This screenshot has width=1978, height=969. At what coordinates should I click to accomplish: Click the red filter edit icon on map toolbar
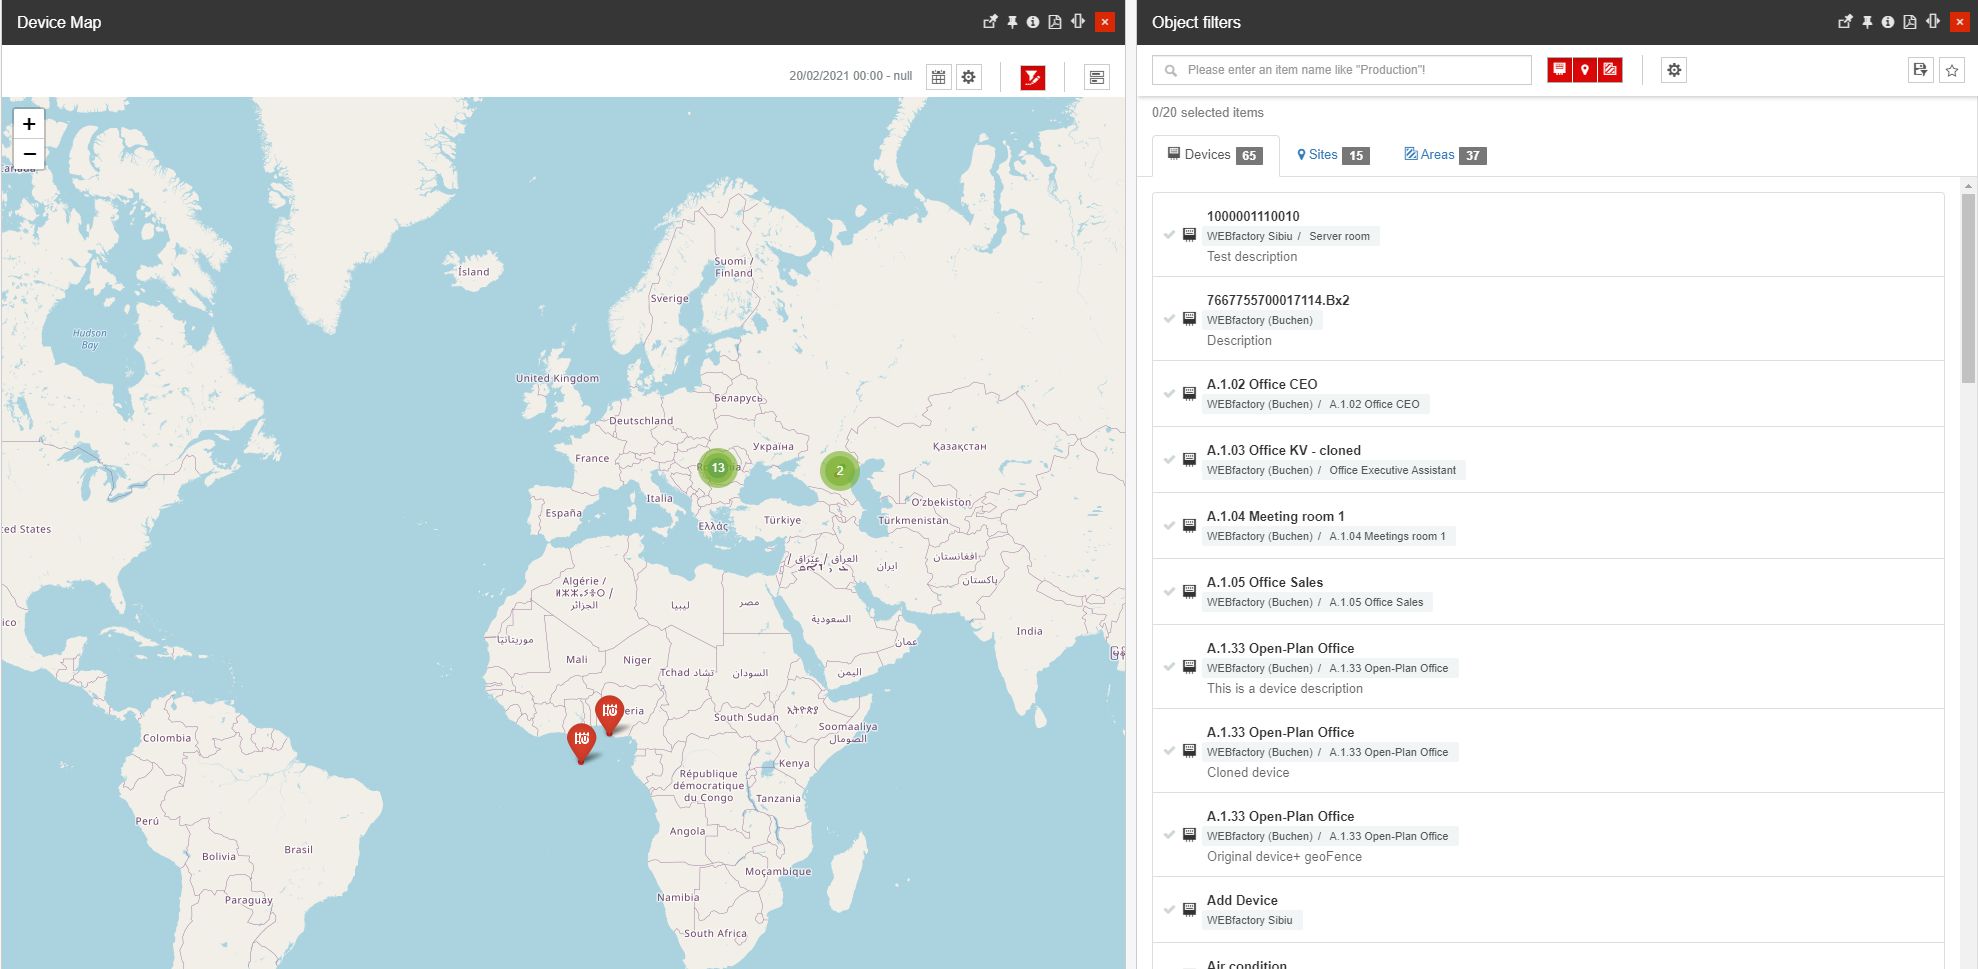point(1032,77)
